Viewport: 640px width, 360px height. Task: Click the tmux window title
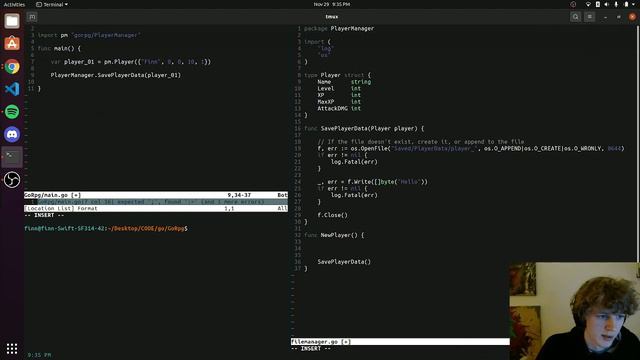tap(331, 17)
